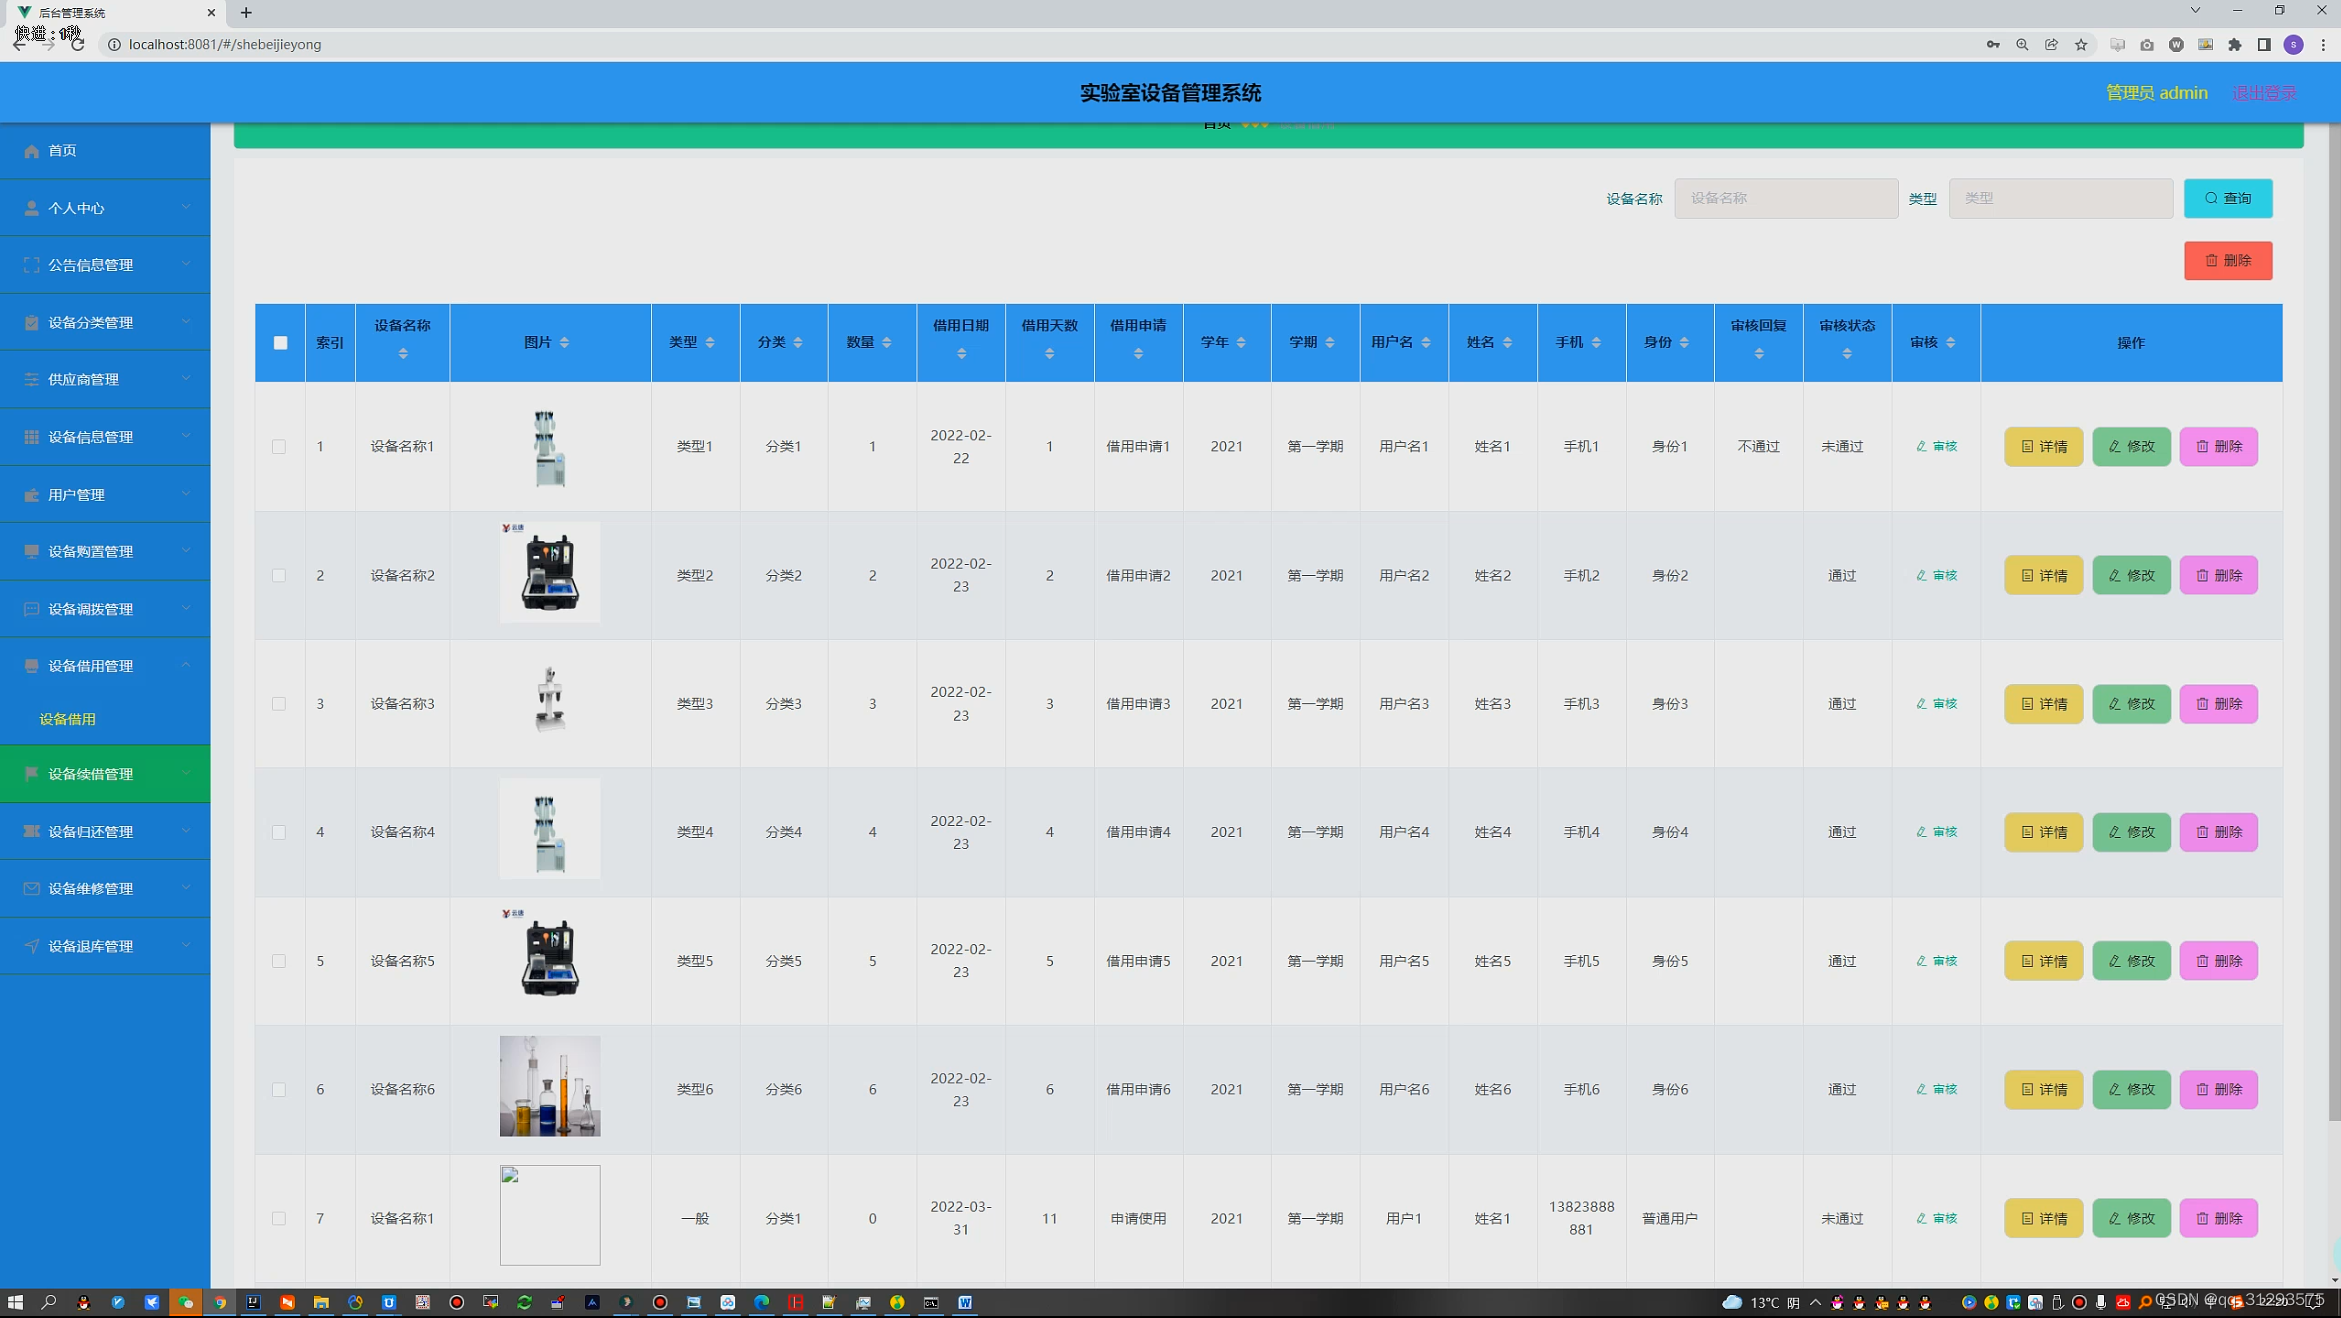Expand 用户管理 menu chevron
Screen dimensions: 2341x1318
186,494
